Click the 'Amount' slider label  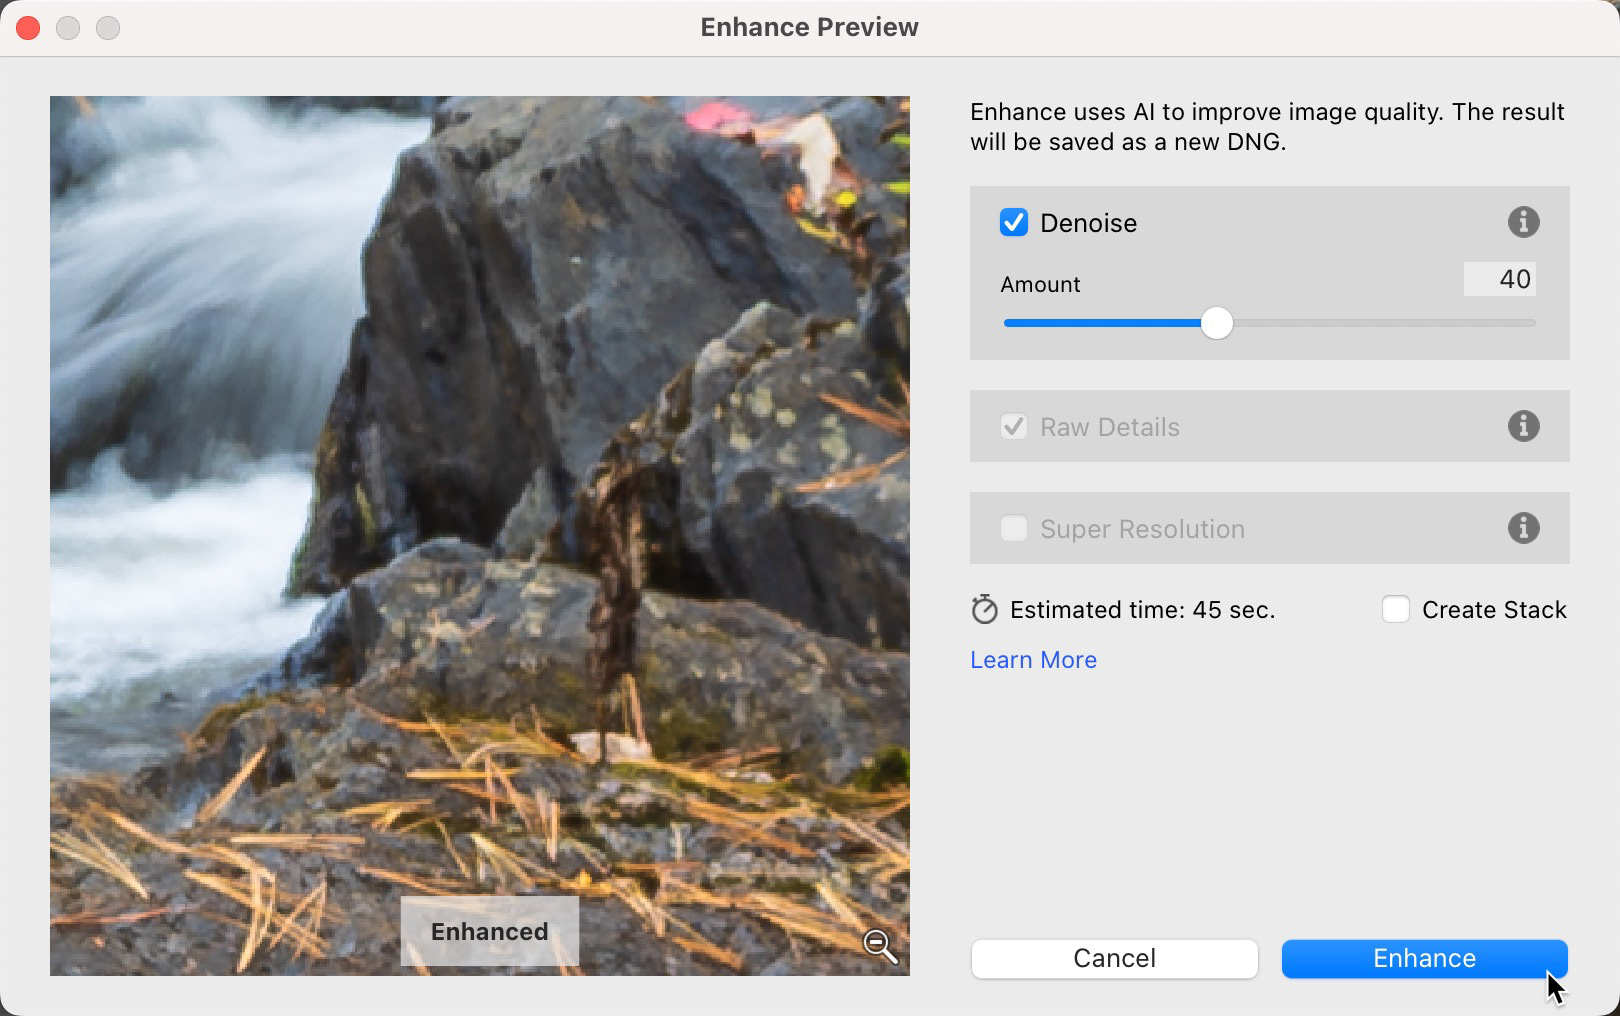[x=1040, y=284]
